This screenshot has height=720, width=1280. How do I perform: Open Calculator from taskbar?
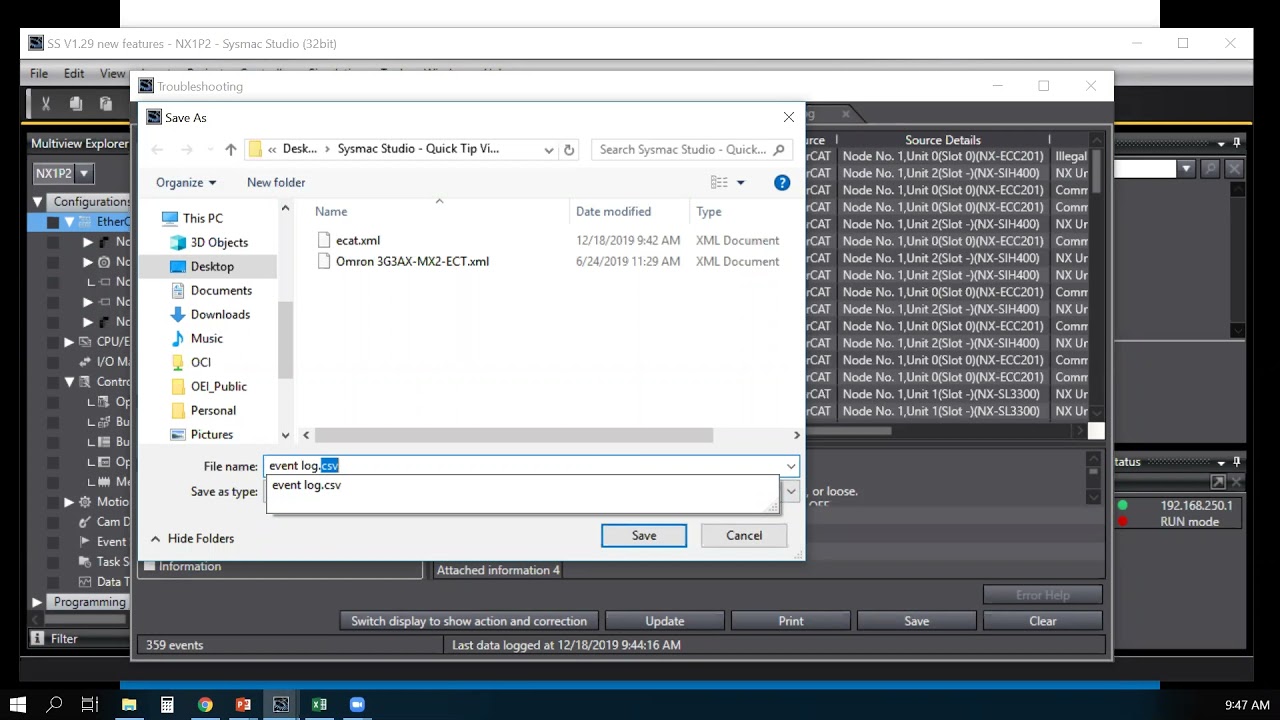167,704
